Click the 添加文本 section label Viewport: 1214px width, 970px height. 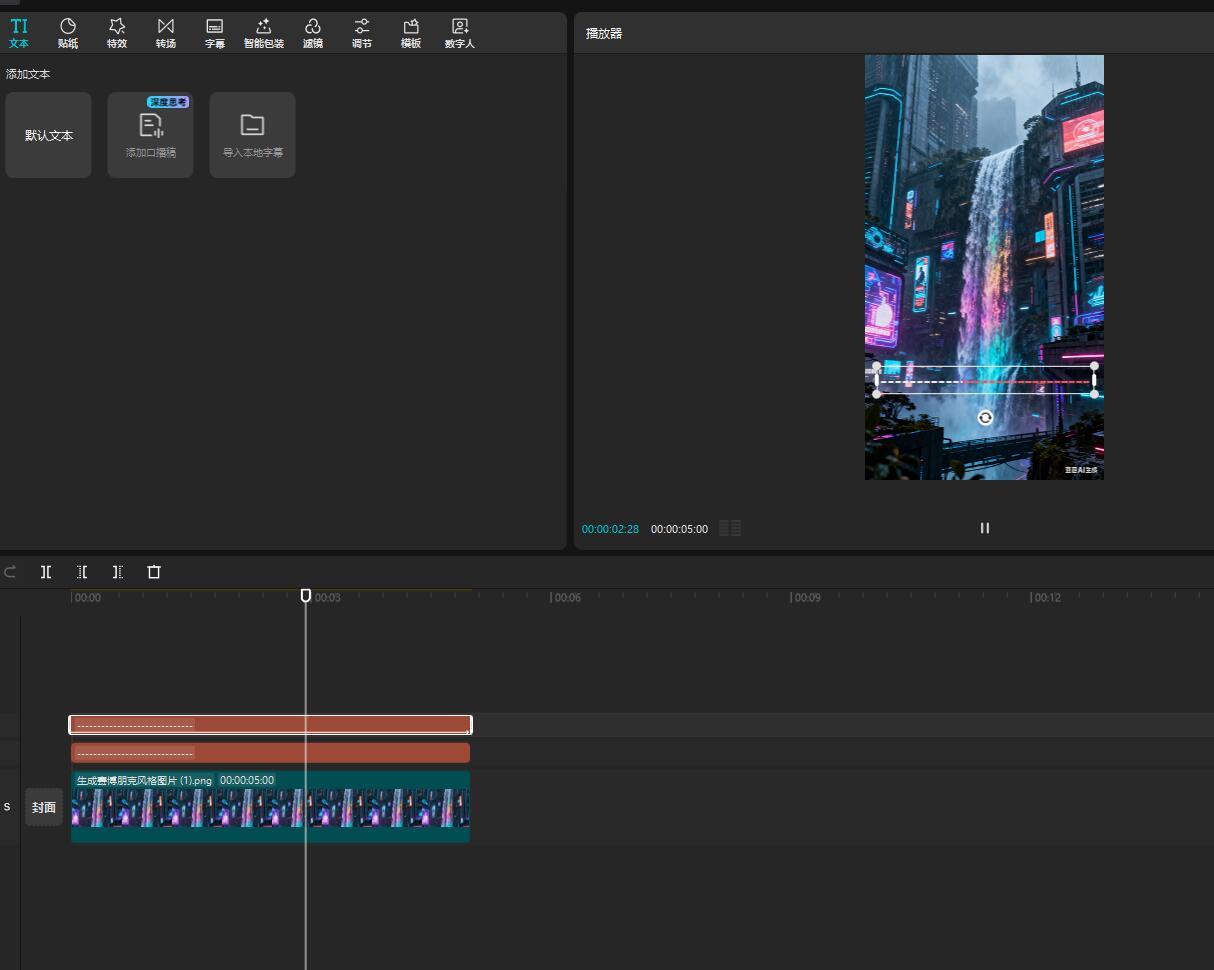(28, 74)
